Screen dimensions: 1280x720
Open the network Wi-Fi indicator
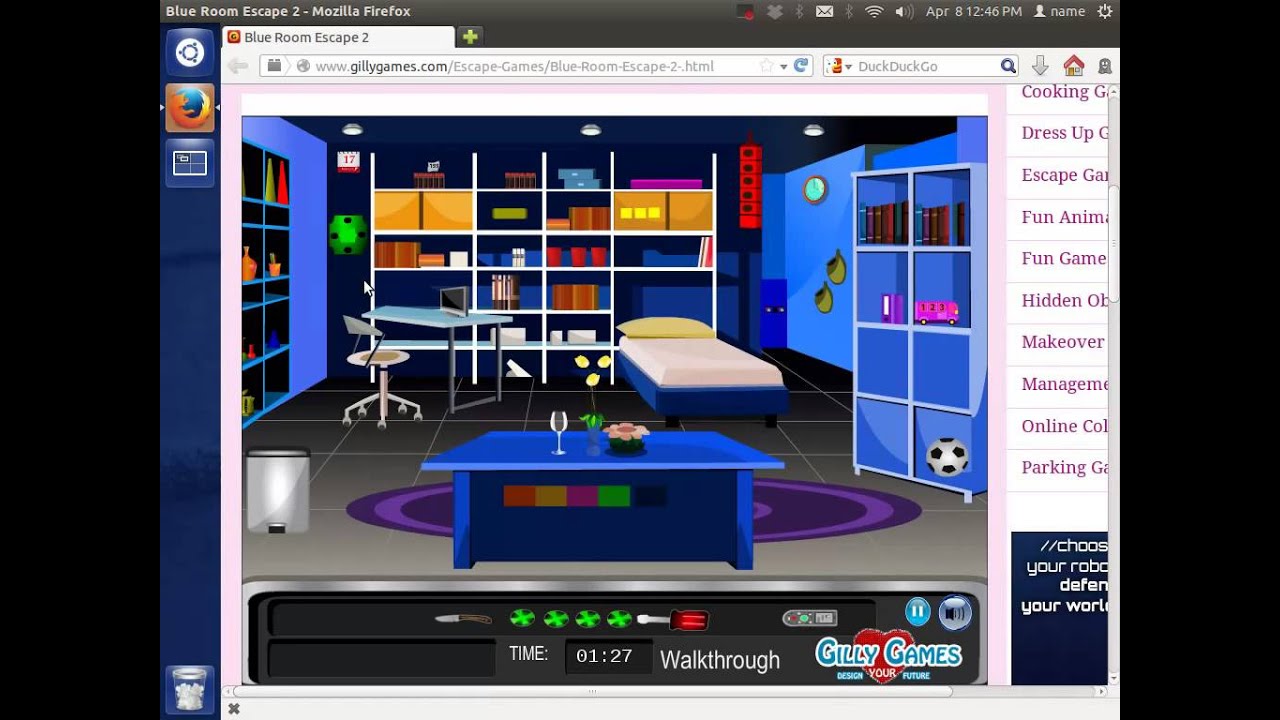[874, 11]
